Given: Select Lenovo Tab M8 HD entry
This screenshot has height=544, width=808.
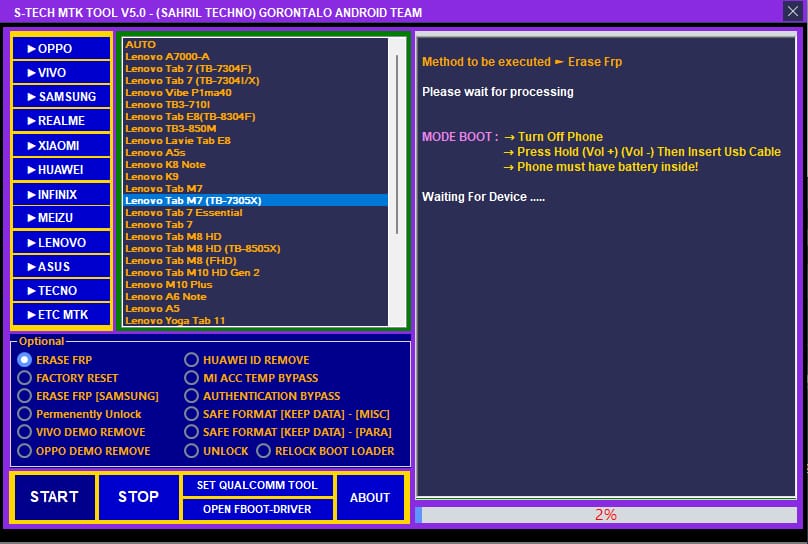Looking at the screenshot, I should pyautogui.click(x=256, y=236).
